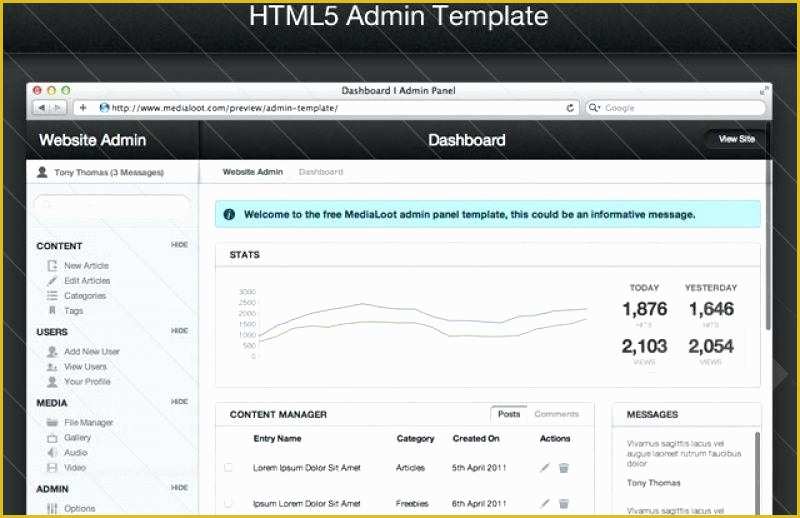Click the Website Admin header title
Viewport: 800px width, 518px height.
point(92,140)
